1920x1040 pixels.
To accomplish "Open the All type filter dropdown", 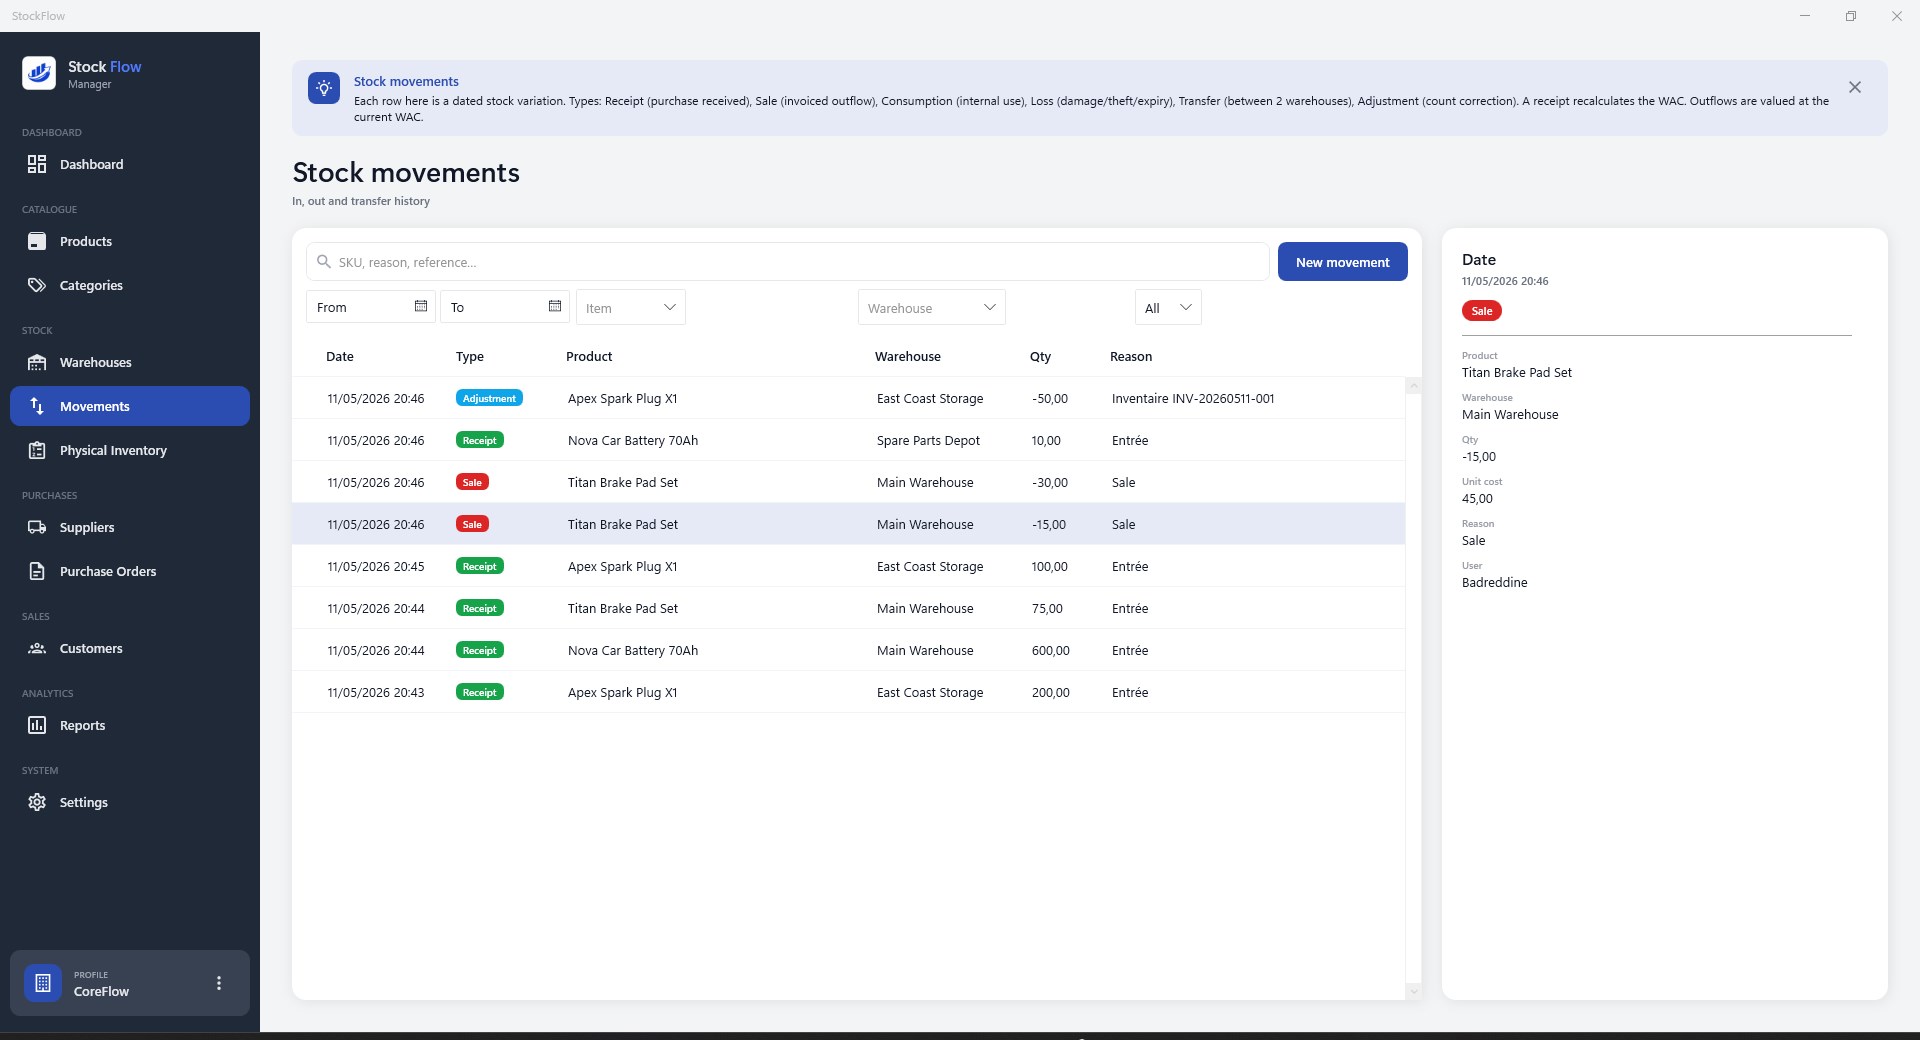I will coord(1168,307).
